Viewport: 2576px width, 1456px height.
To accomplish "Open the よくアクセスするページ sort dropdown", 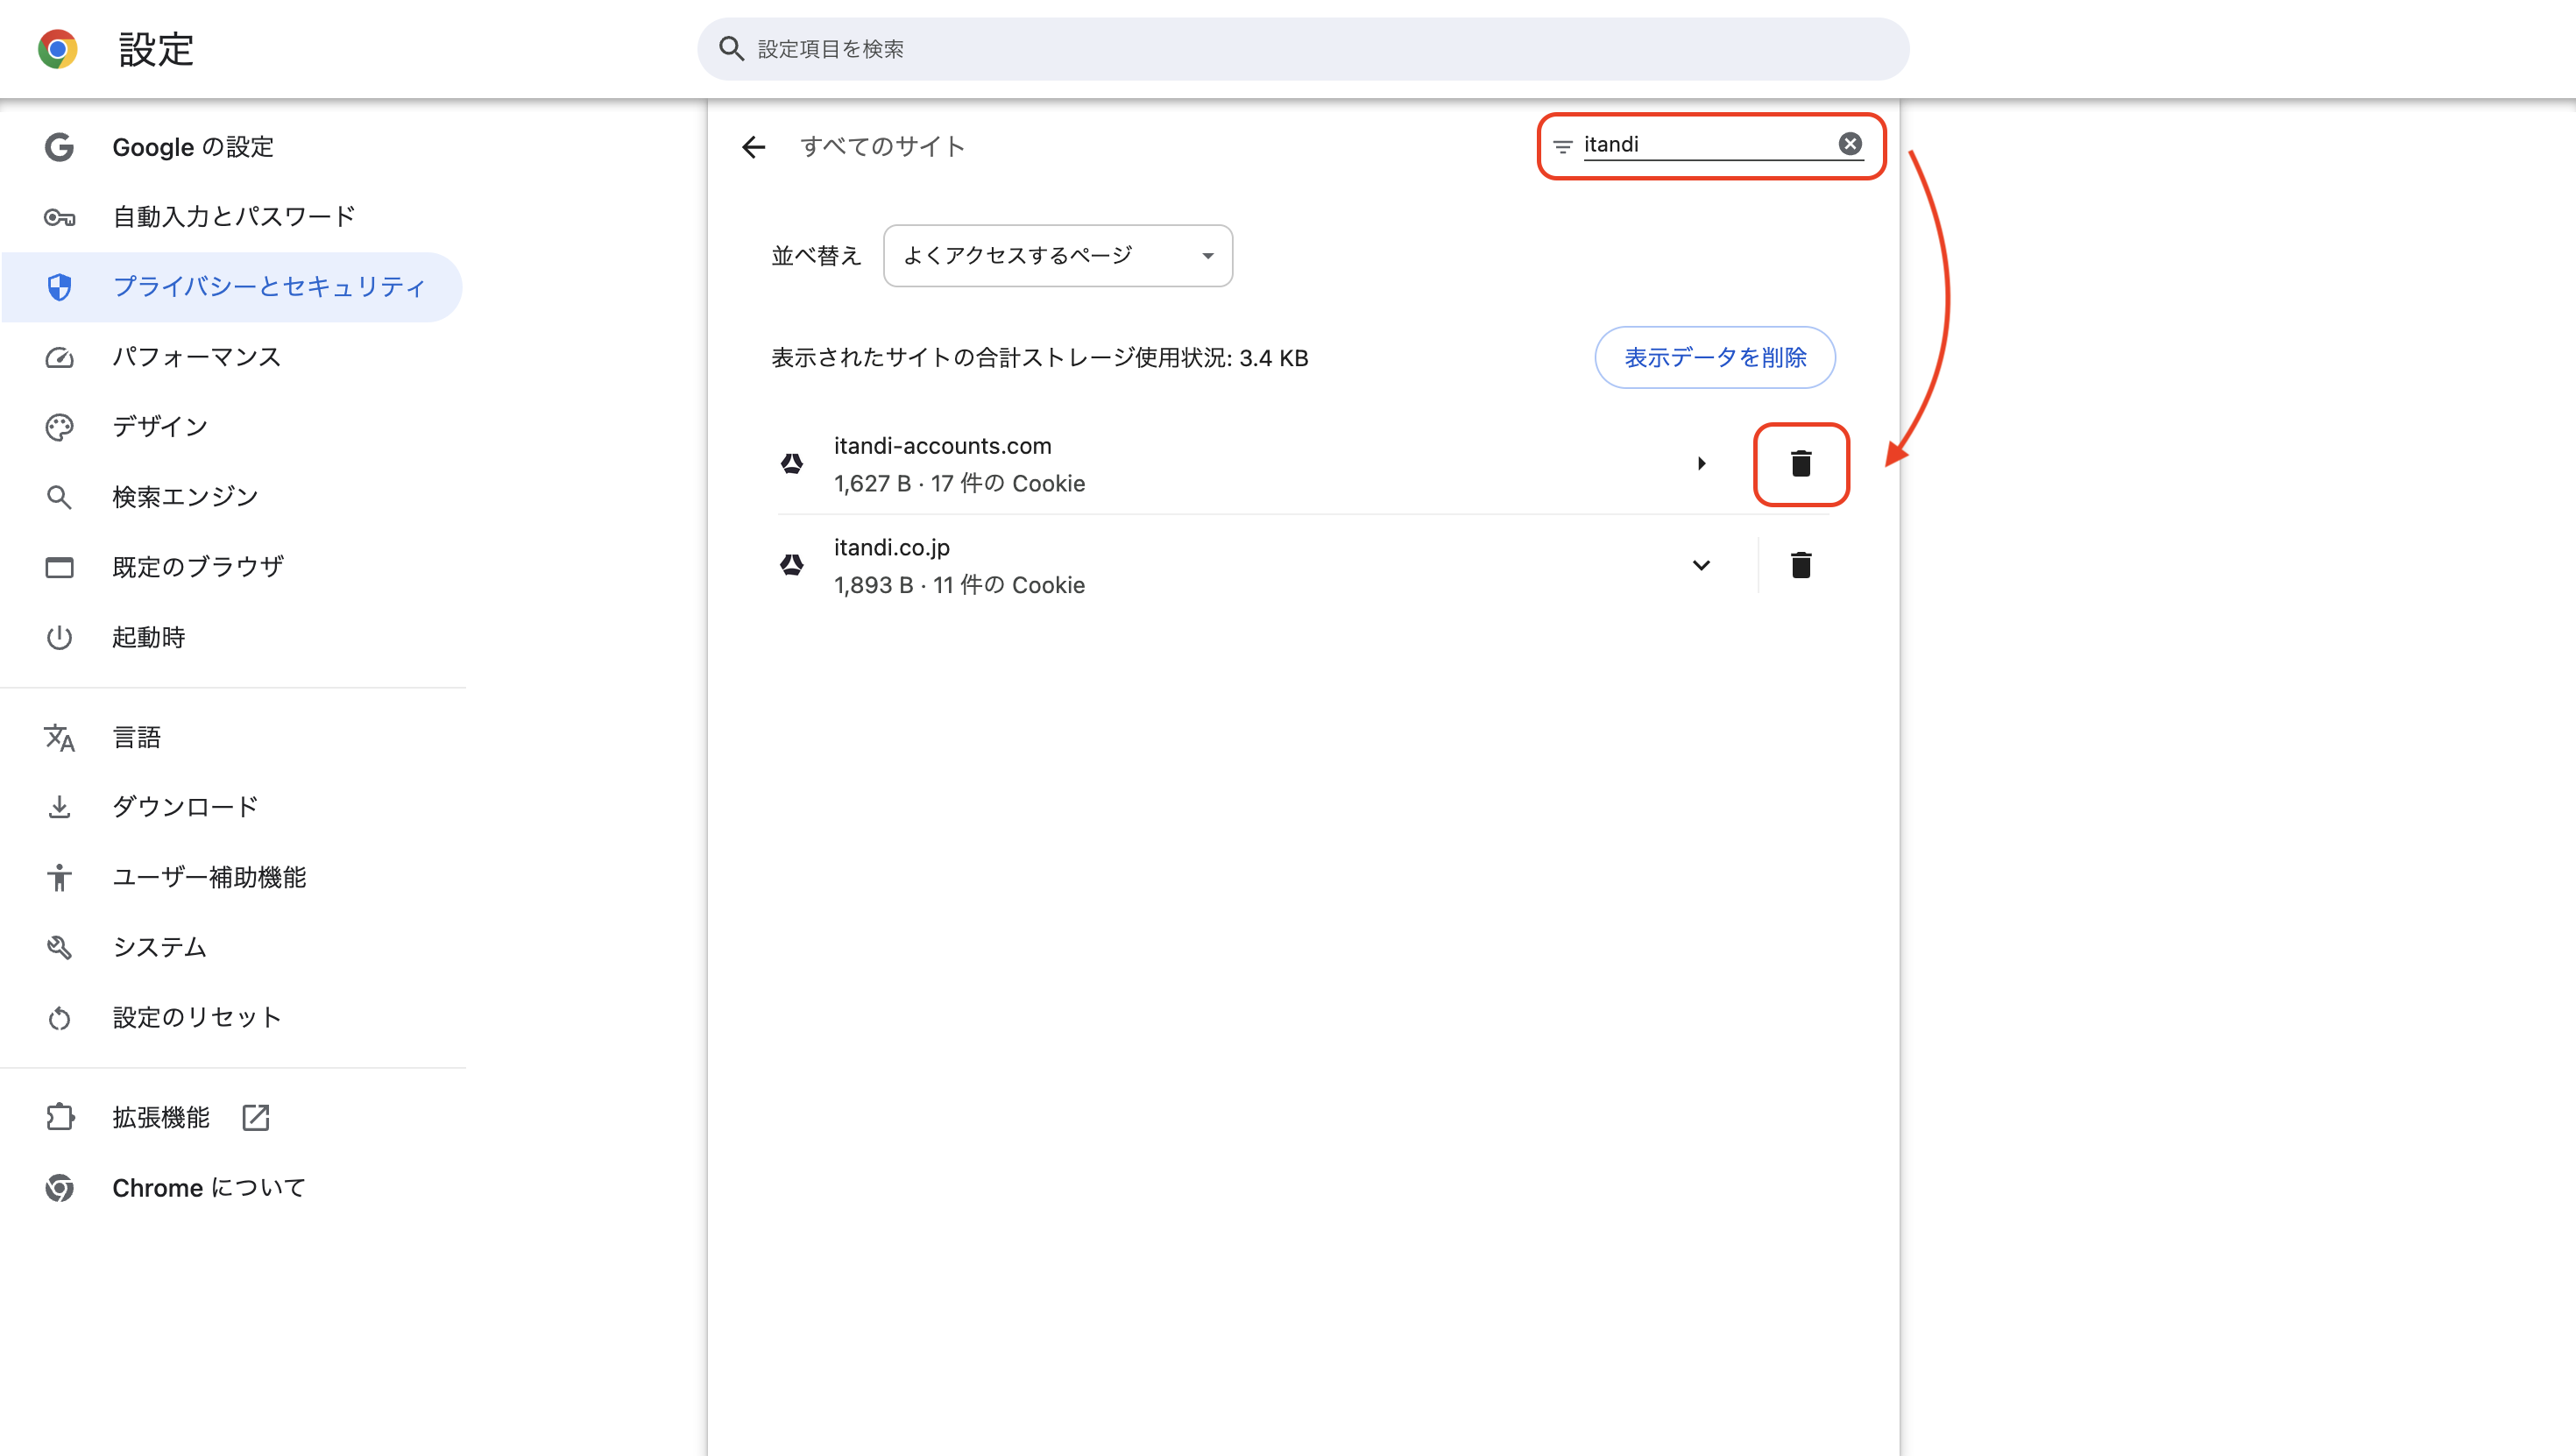I will click(1058, 255).
